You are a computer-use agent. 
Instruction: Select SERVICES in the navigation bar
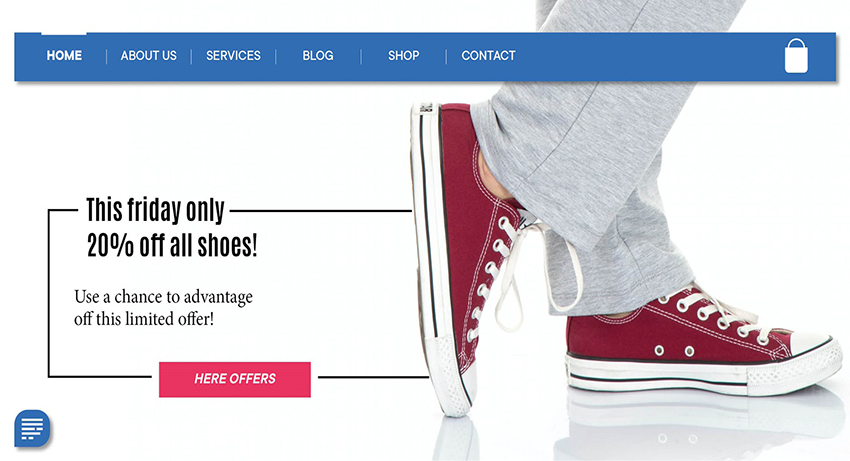(x=233, y=55)
